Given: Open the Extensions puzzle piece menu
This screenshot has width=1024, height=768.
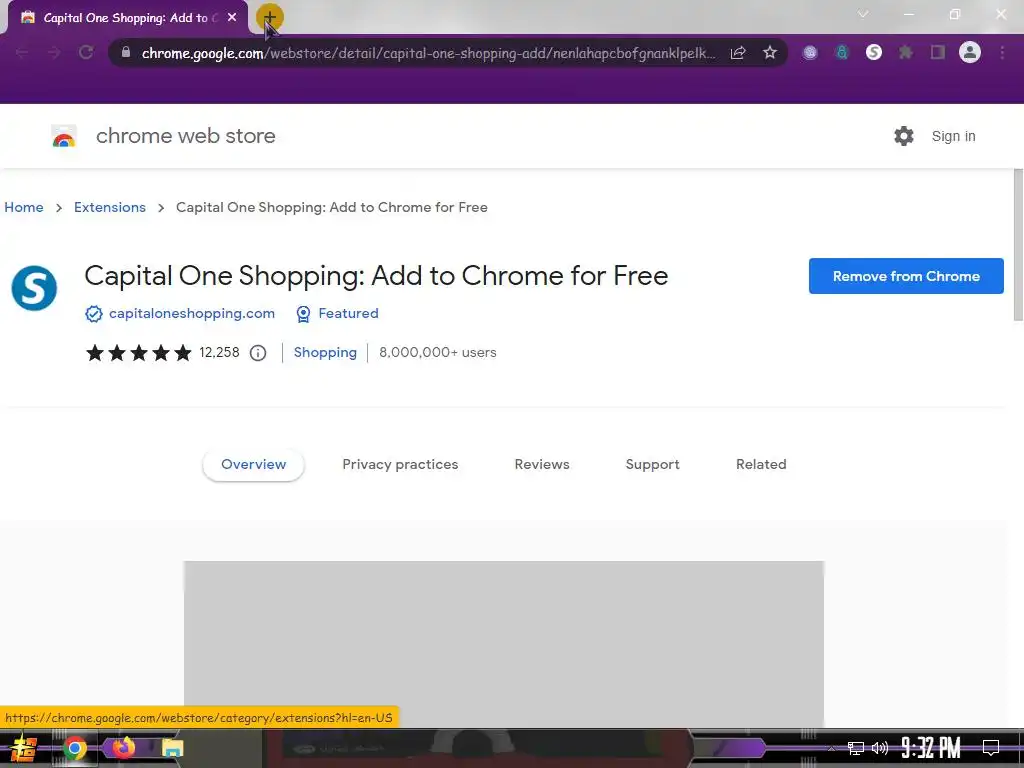Looking at the screenshot, I should (906, 53).
